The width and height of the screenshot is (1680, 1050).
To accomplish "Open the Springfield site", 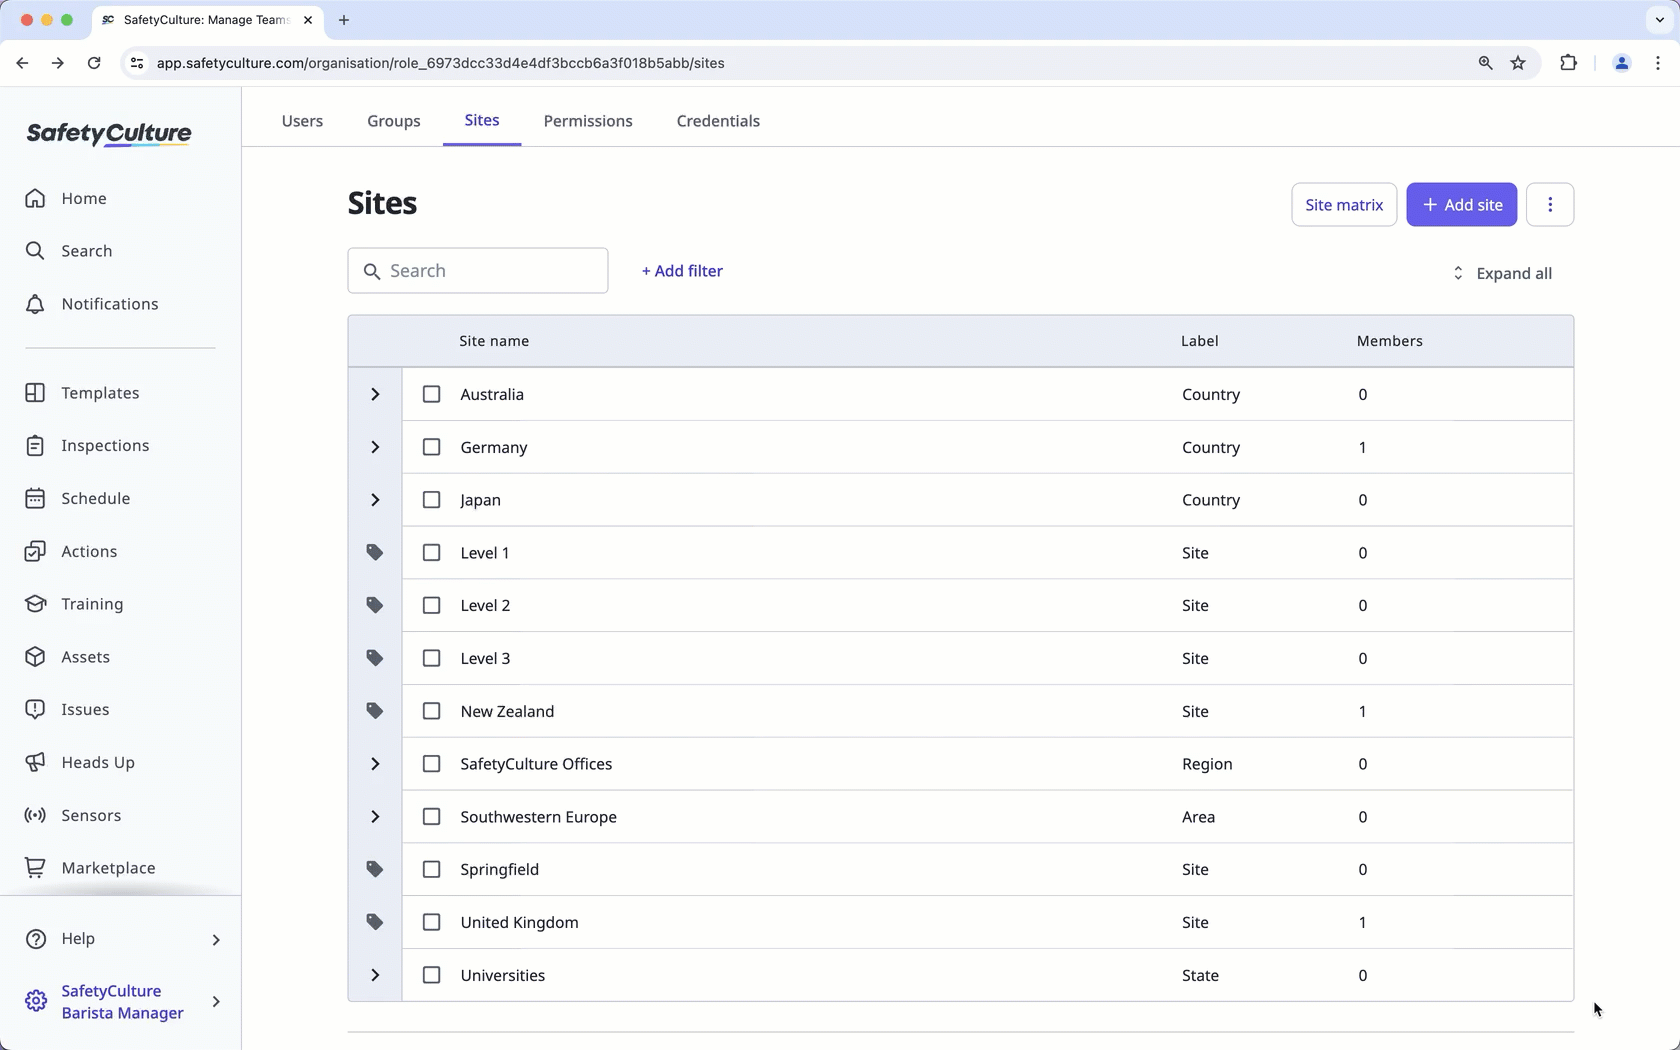I will 500,869.
